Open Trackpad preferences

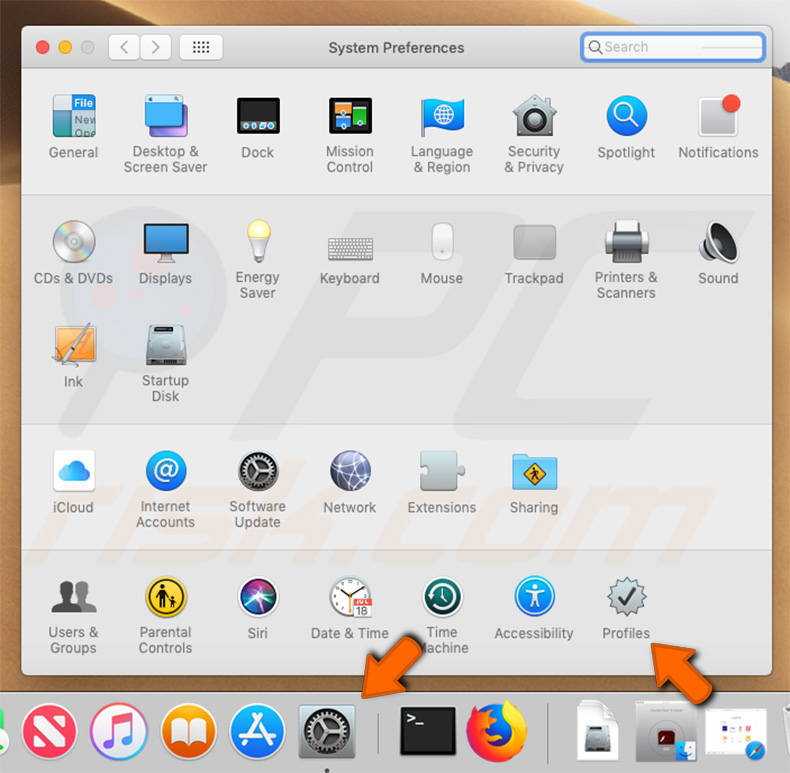pyautogui.click(x=535, y=242)
